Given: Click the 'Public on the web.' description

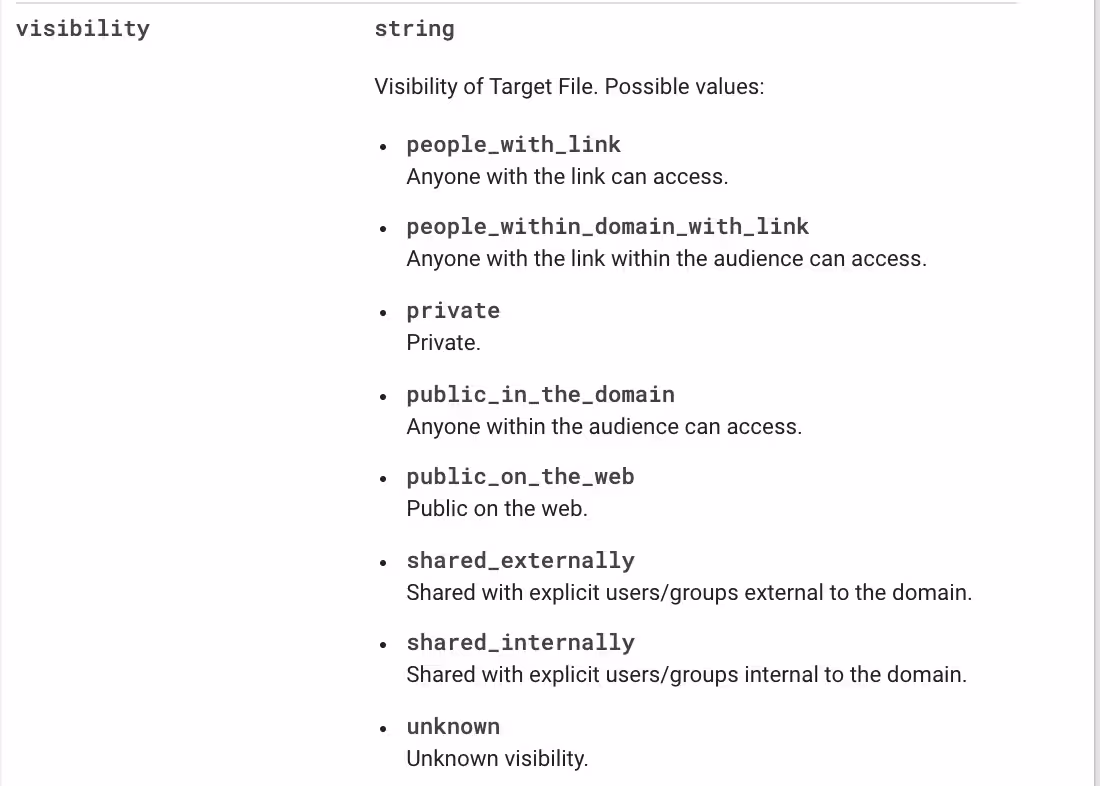Looking at the screenshot, I should [x=497, y=509].
